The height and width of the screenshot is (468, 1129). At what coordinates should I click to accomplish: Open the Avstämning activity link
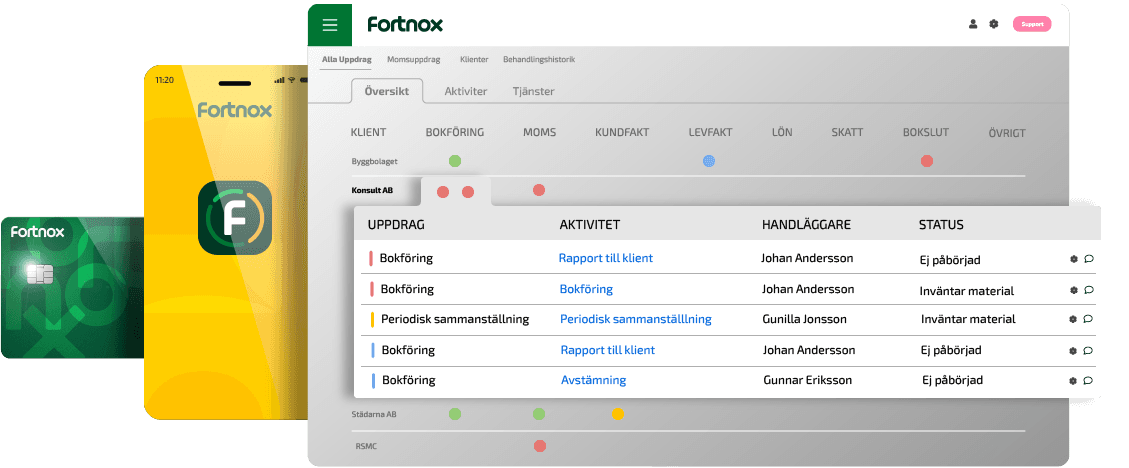click(x=593, y=380)
